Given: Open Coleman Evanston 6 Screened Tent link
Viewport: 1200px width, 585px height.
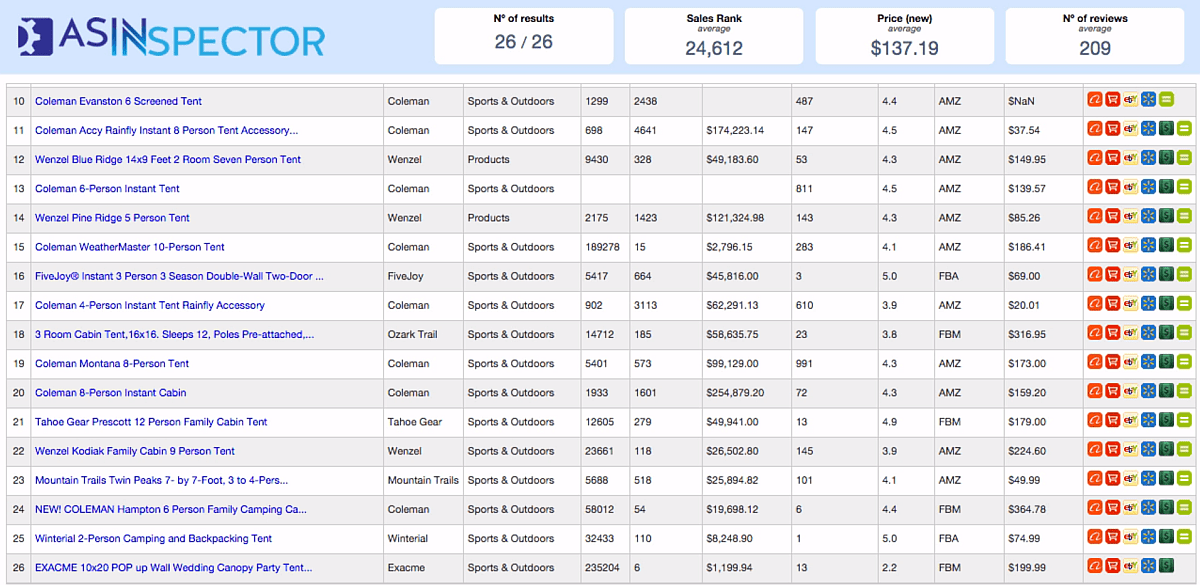Looking at the screenshot, I should coord(118,101).
